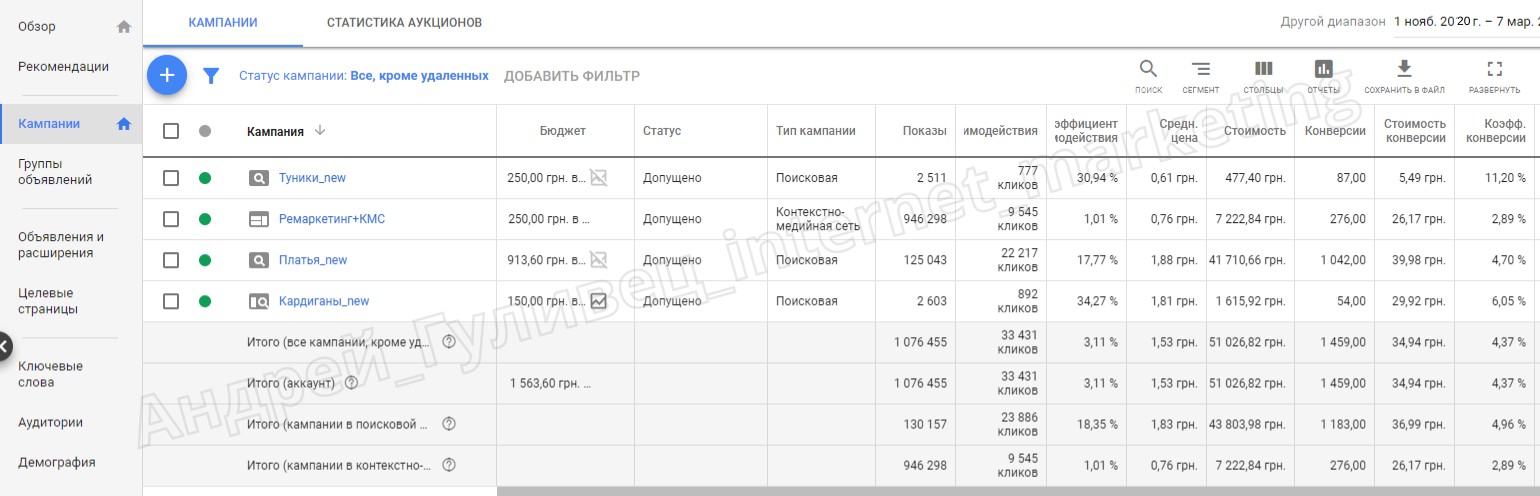This screenshot has height=496, width=1540.
Task: Select the Платья_new row checkbox
Action: (x=171, y=260)
